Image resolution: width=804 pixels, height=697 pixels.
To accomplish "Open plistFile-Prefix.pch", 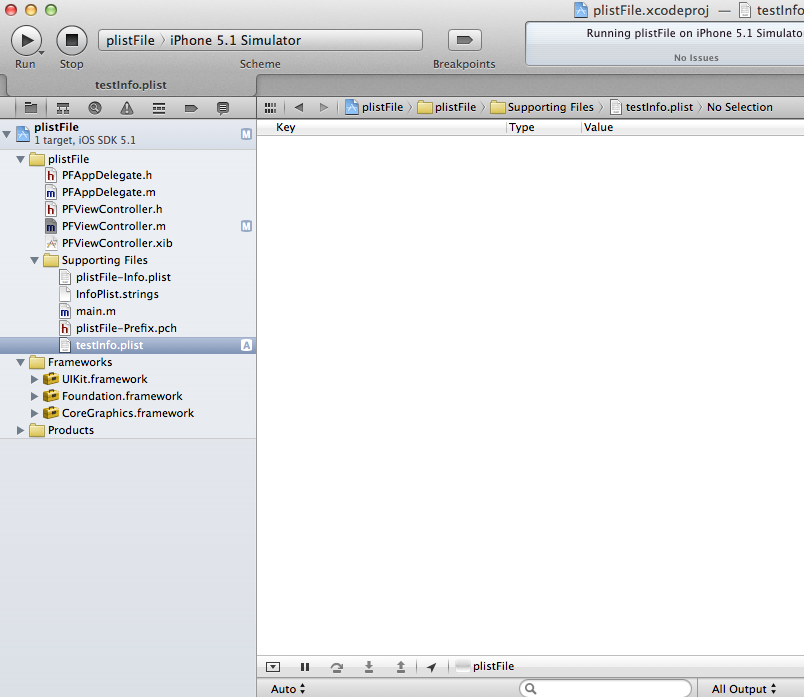I will coord(126,328).
